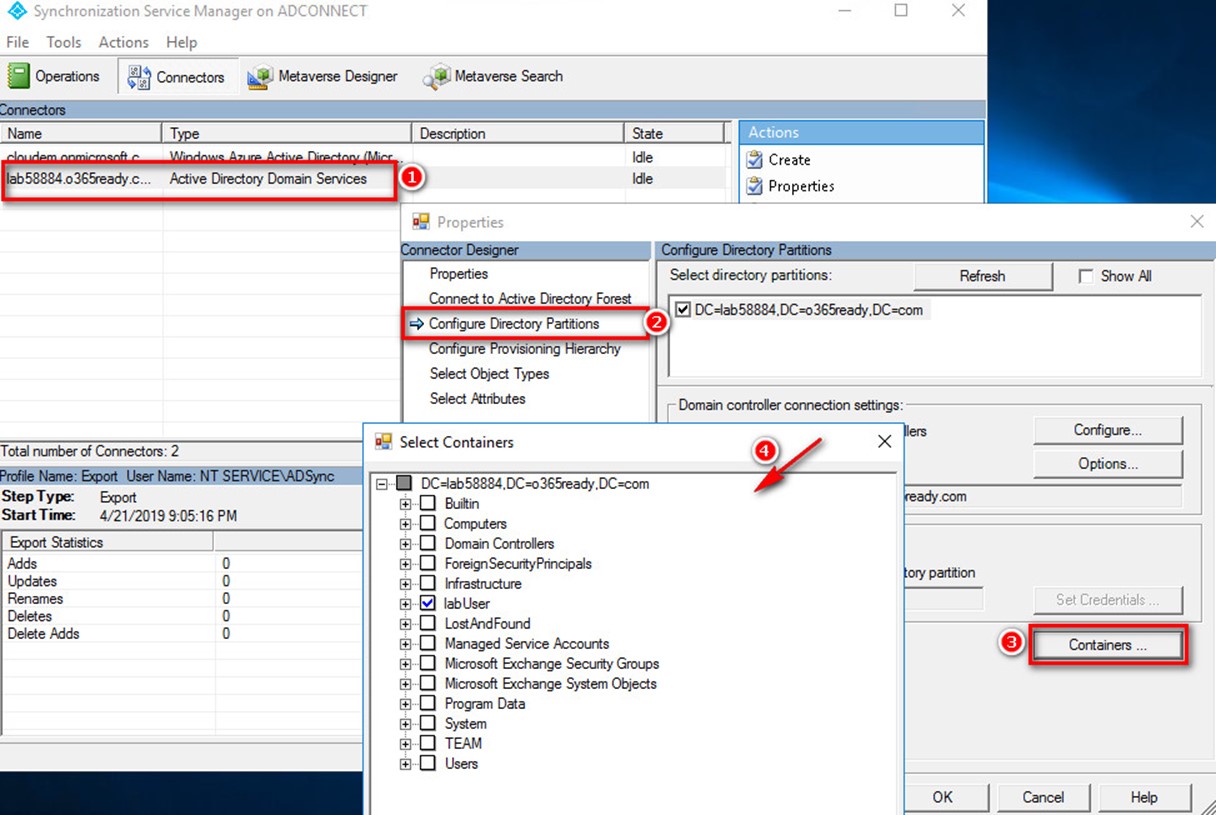Open the File menu

click(18, 42)
